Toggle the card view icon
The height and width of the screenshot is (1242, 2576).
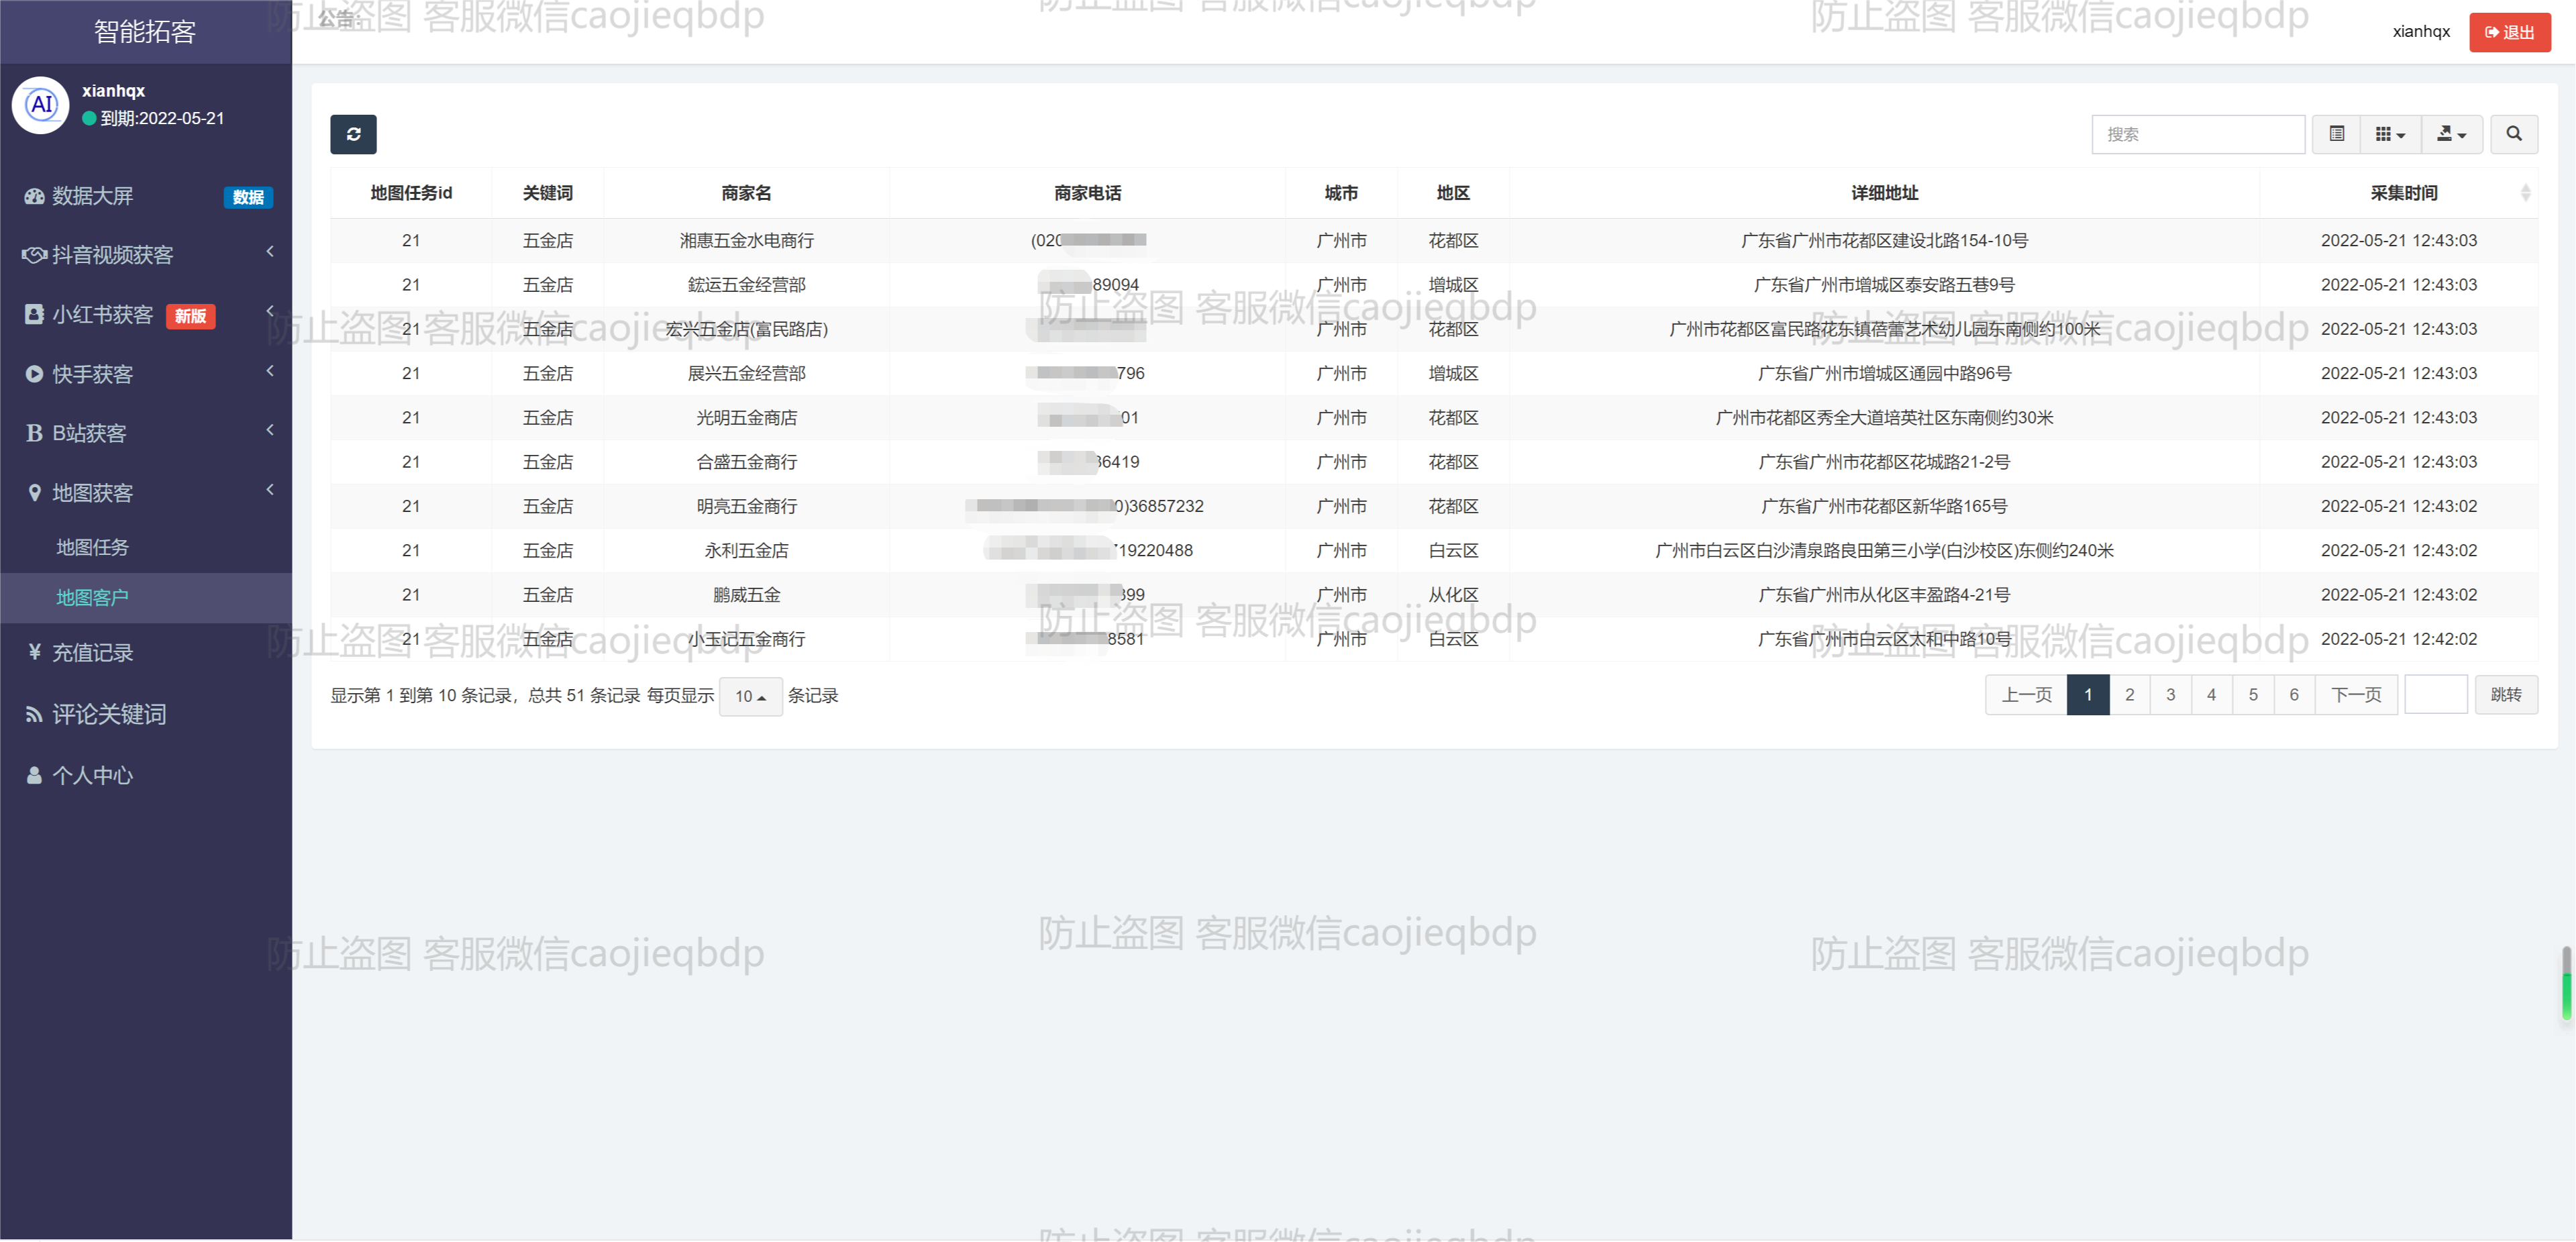coord(2336,134)
